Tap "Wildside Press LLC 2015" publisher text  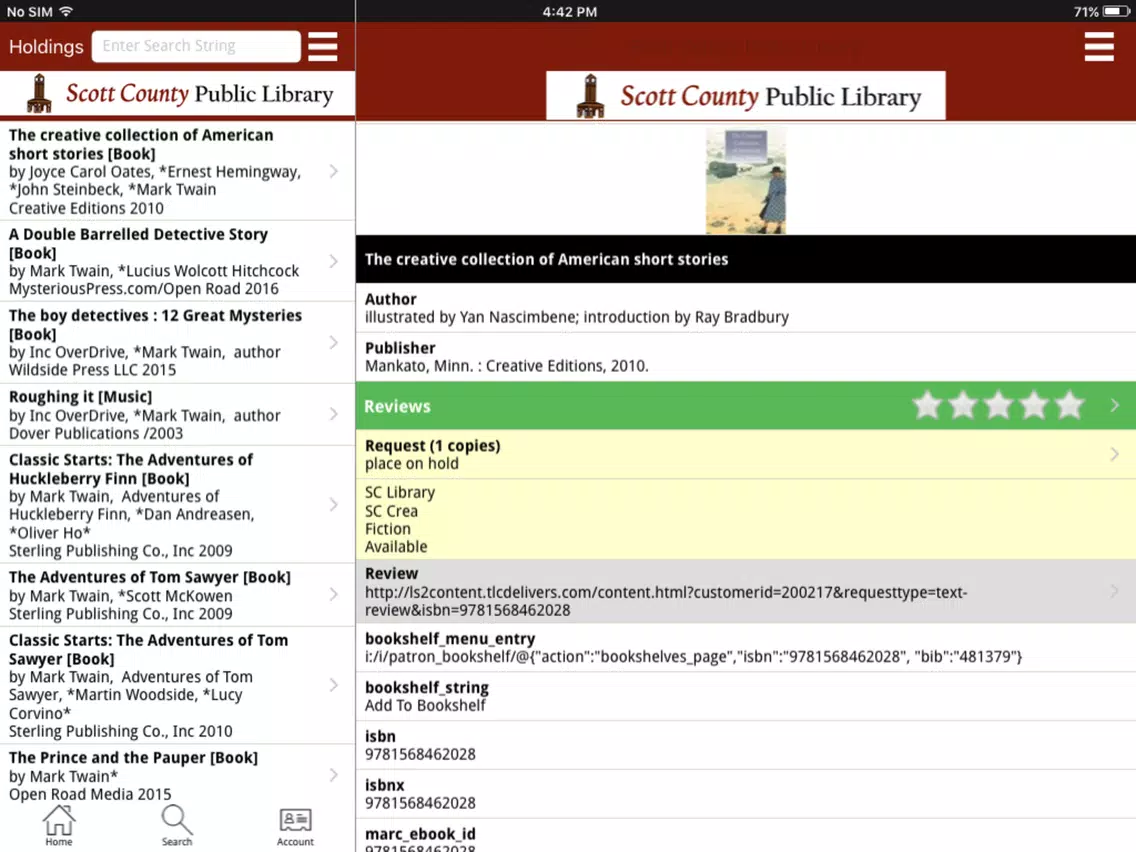click(92, 369)
